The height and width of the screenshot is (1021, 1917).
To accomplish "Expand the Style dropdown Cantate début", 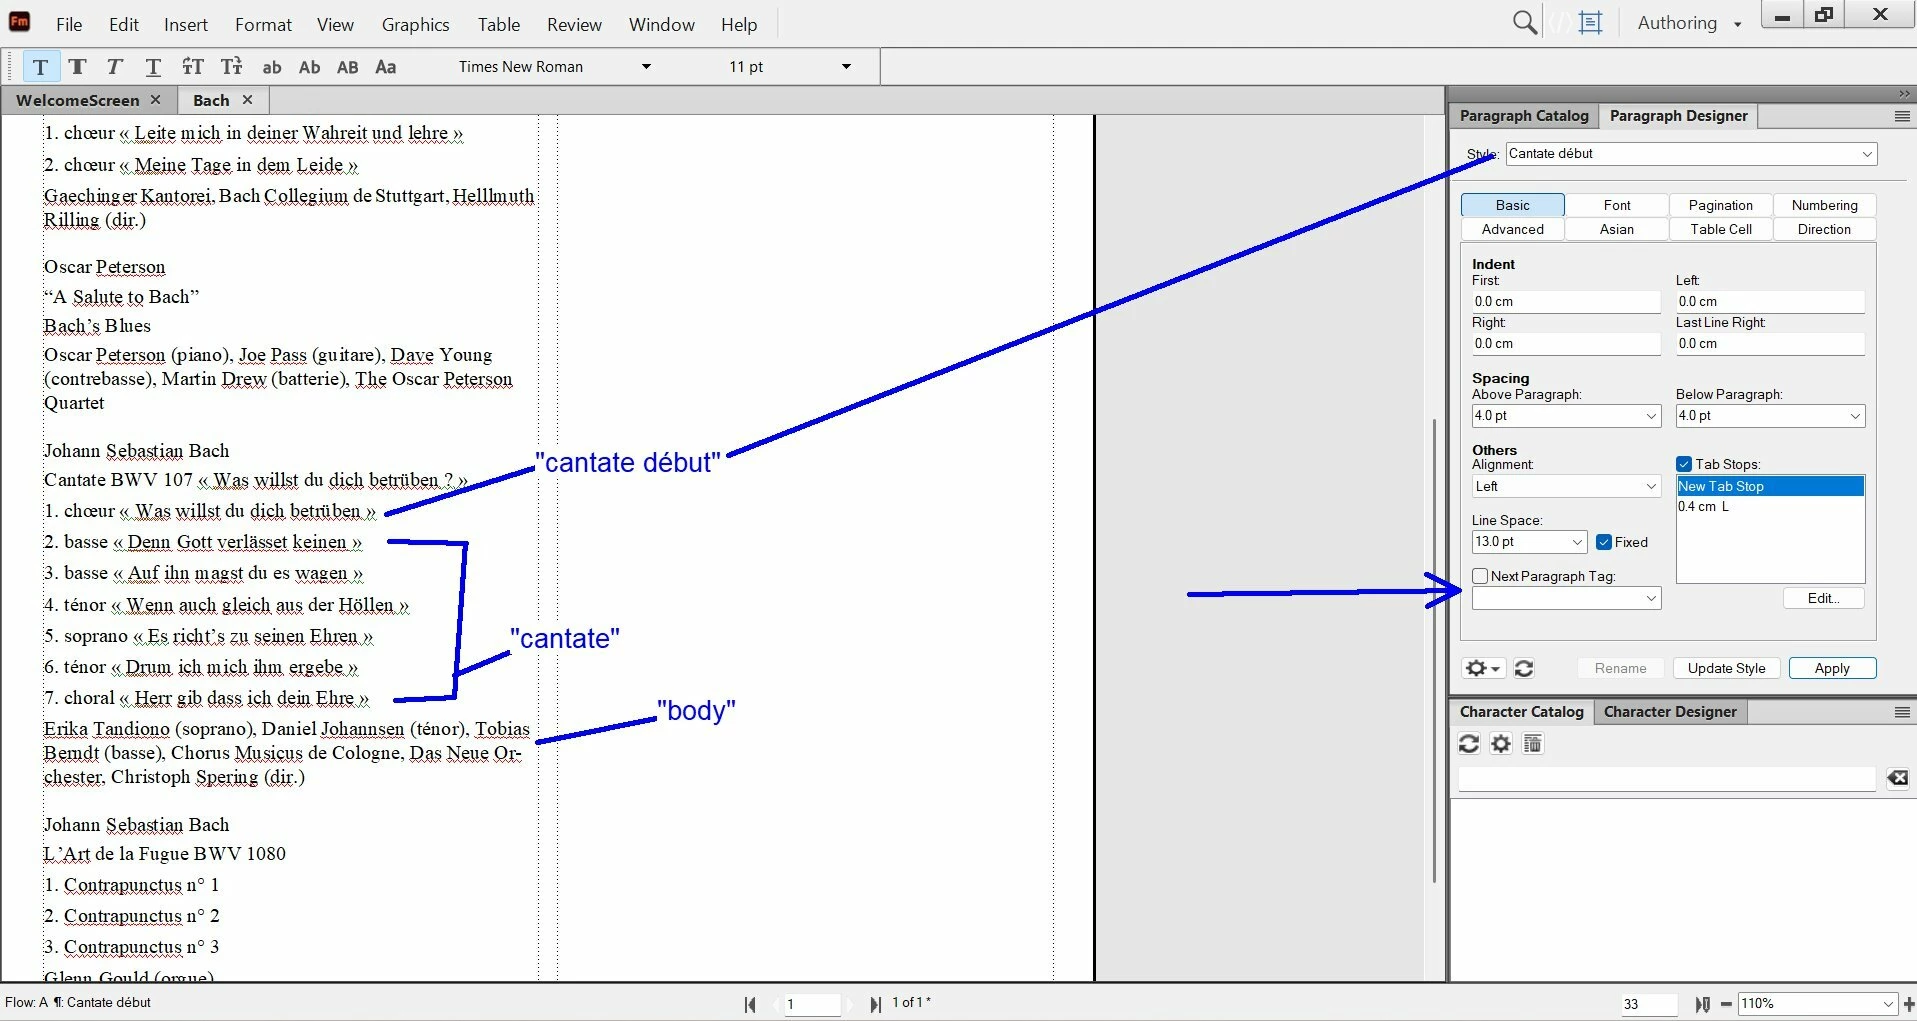I will tap(1866, 154).
